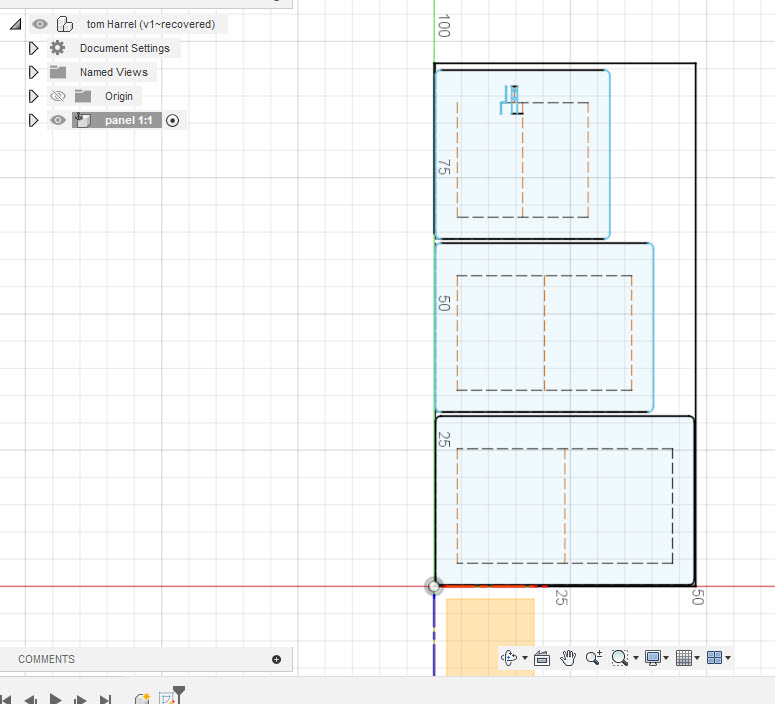Screen dimensions: 775x704
Task: Show the Origin folder with eye icon
Action: pos(58,96)
